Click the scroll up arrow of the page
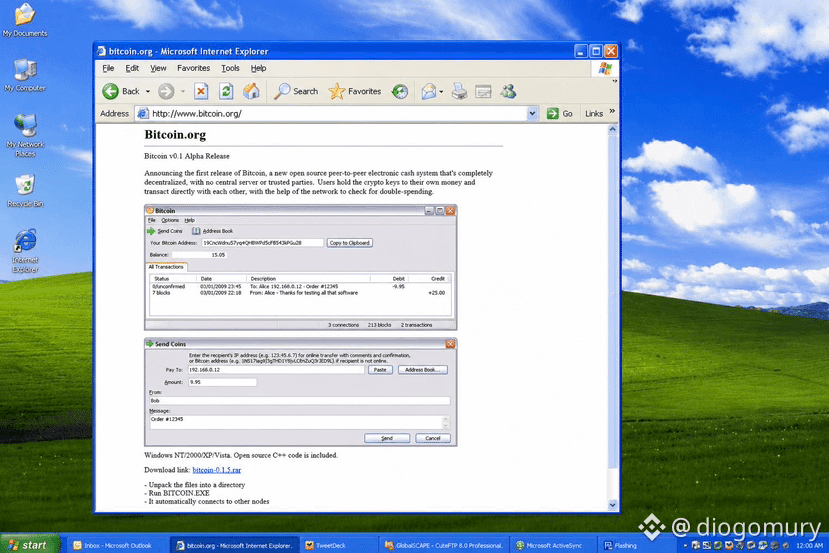This screenshot has height=553, width=829. tap(612, 129)
